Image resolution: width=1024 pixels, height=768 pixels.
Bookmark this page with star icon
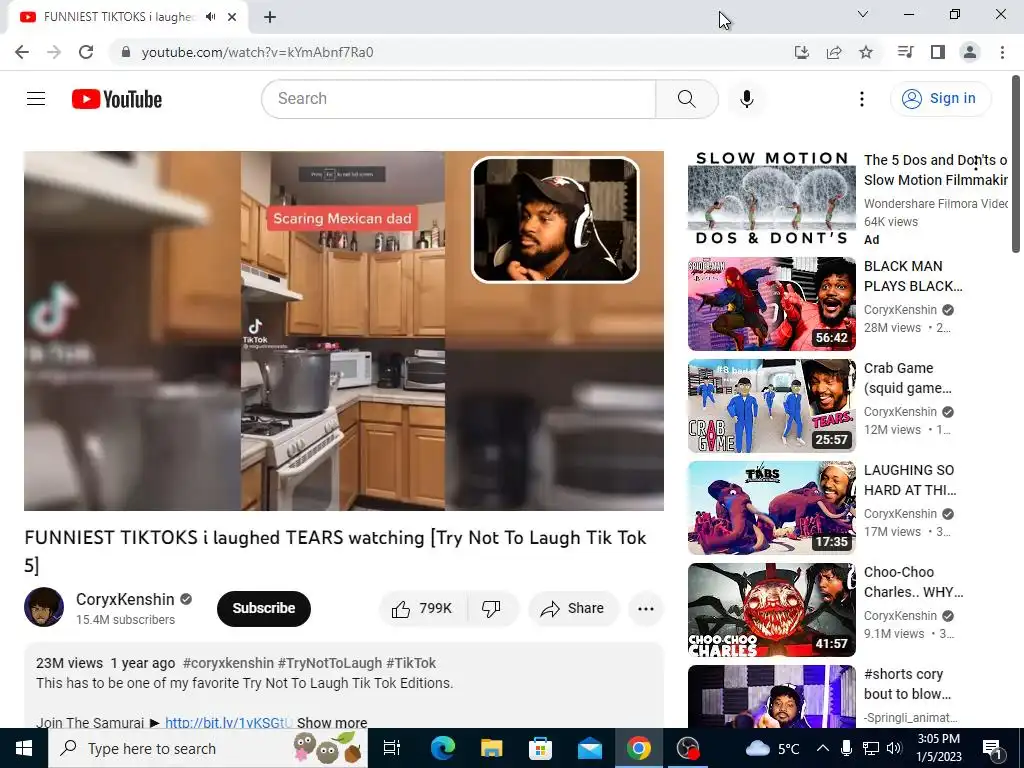pyautogui.click(x=866, y=52)
